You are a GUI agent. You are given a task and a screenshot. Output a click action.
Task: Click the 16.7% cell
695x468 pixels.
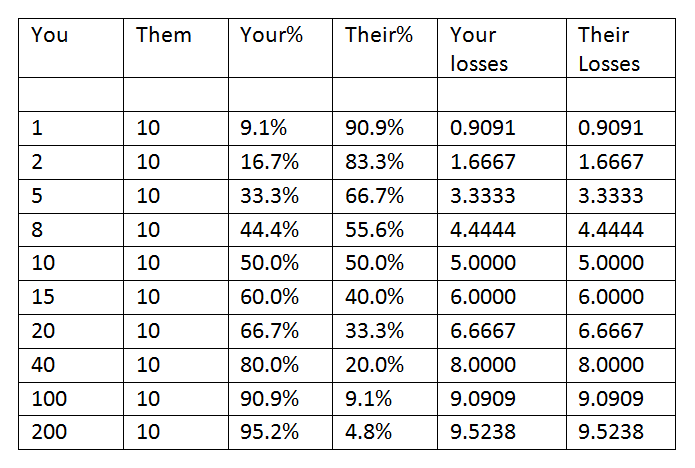281,162
